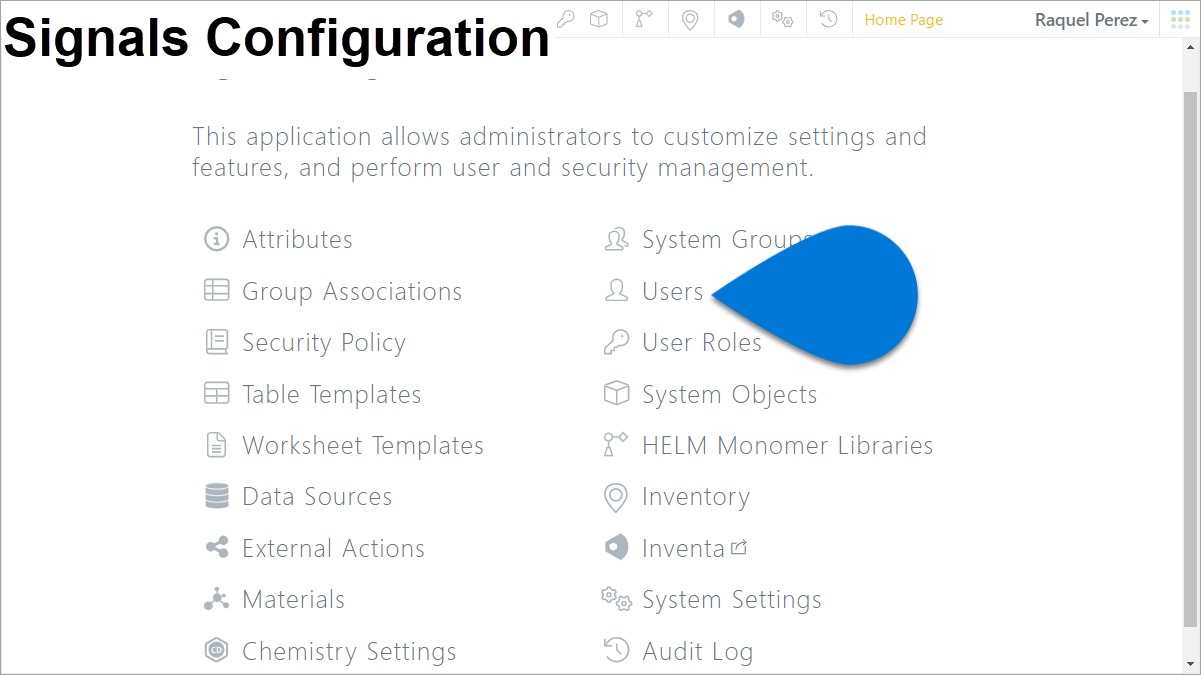Expand the Raquel Perez user menu

tap(1092, 20)
